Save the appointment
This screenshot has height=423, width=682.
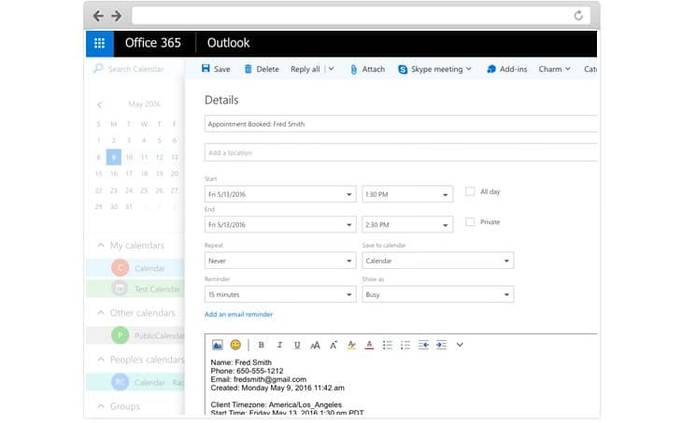[x=216, y=69]
